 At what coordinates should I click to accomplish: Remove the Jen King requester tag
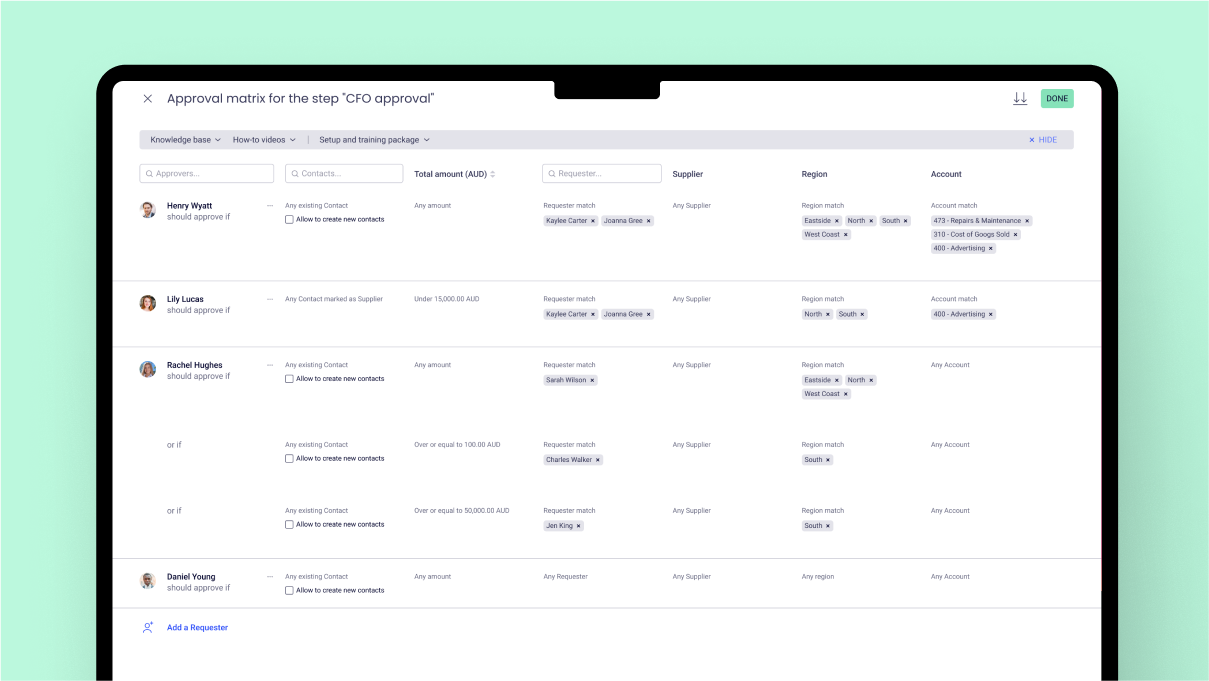coord(579,525)
